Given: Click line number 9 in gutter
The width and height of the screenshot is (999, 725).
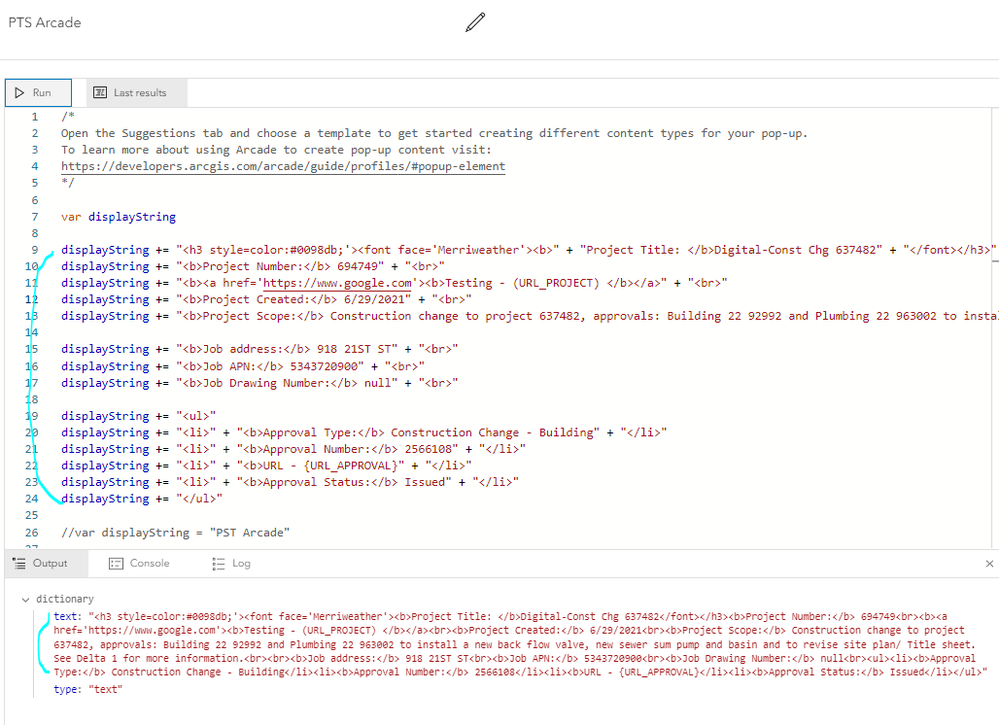Looking at the screenshot, I should (34, 250).
